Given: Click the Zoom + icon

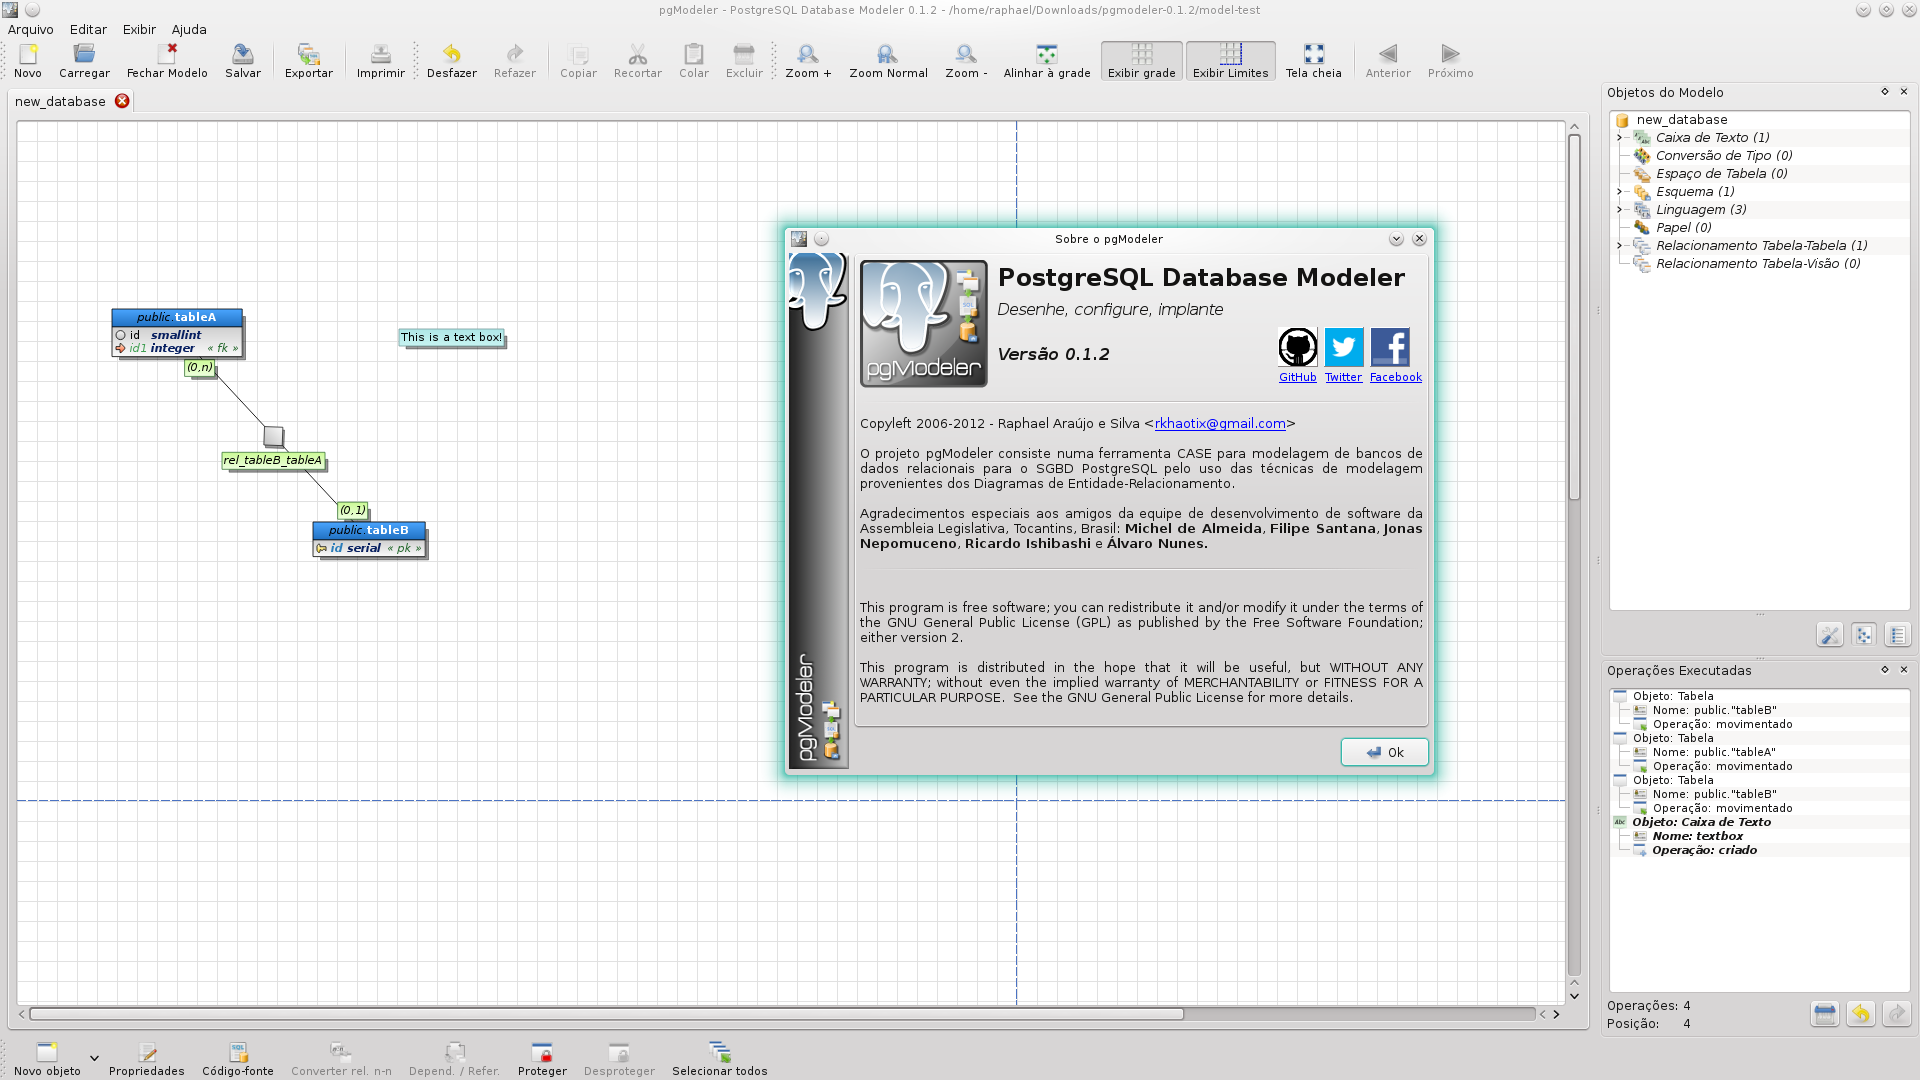Looking at the screenshot, I should coord(808,54).
